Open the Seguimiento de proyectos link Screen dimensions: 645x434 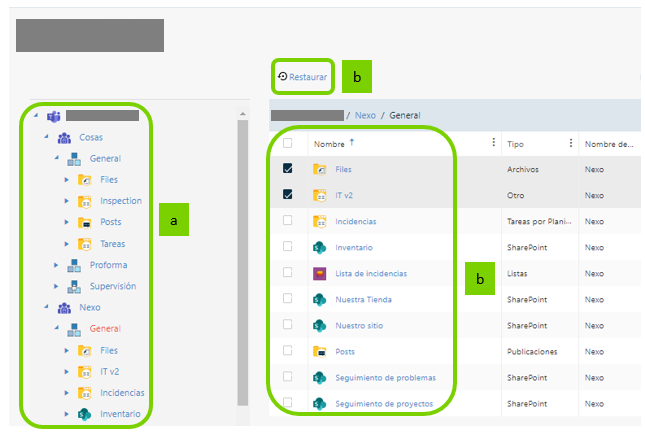click(384, 404)
